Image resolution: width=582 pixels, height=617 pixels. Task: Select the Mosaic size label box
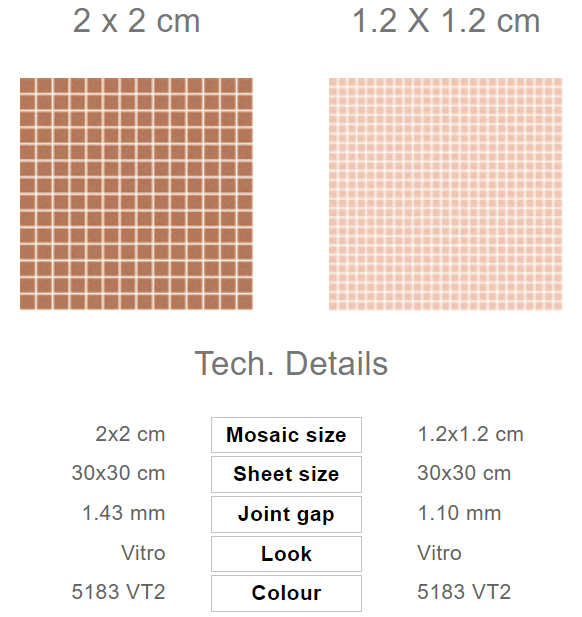pyautogui.click(x=286, y=435)
